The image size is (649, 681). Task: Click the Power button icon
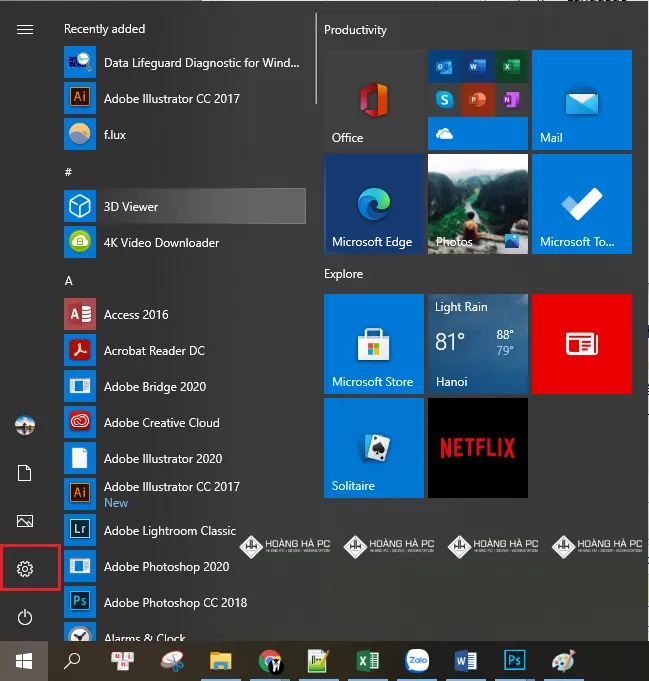coord(25,618)
